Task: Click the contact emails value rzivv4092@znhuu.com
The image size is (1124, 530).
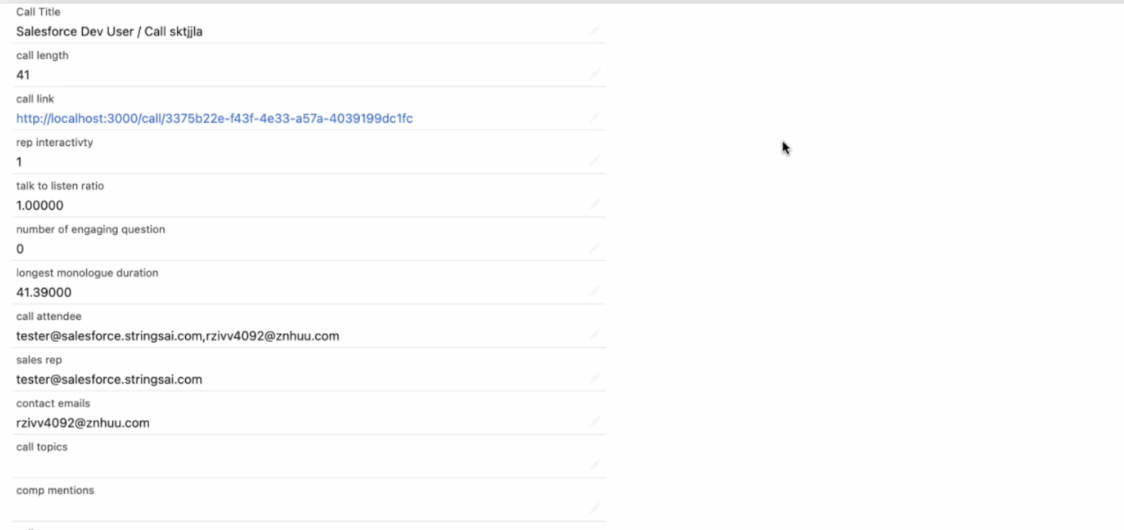Action: click(82, 423)
